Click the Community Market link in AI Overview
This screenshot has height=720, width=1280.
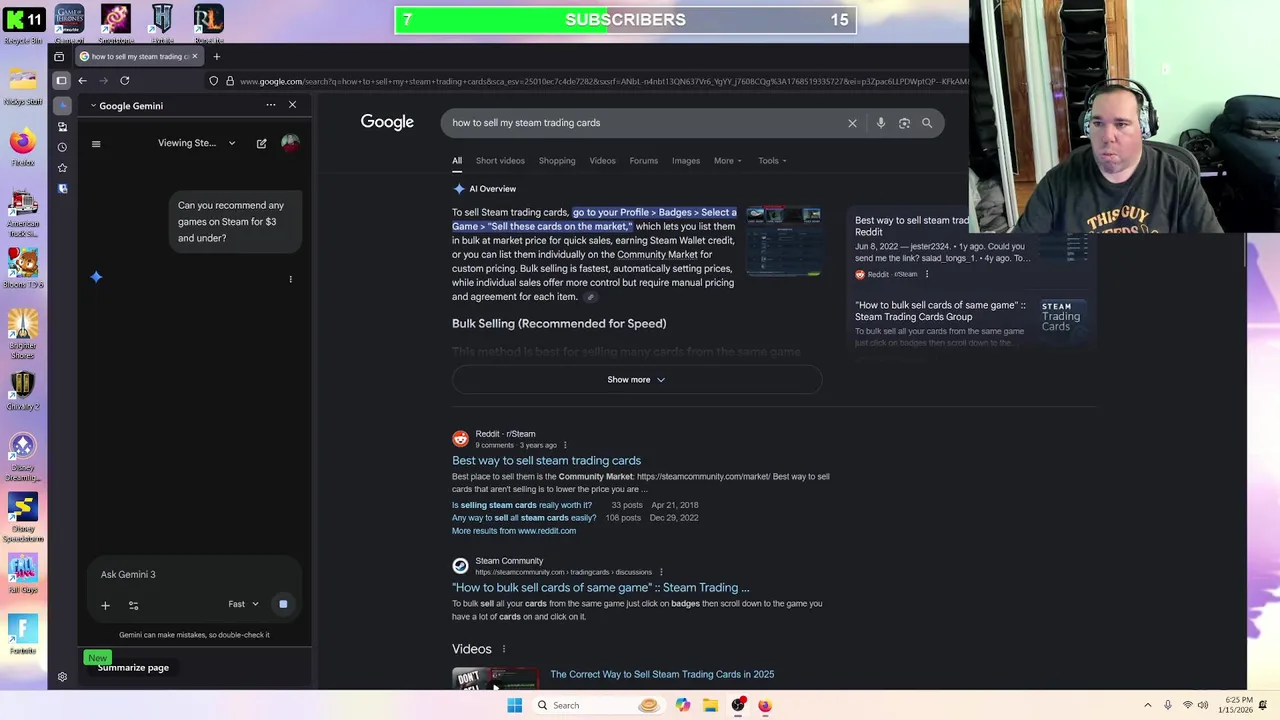point(657,254)
